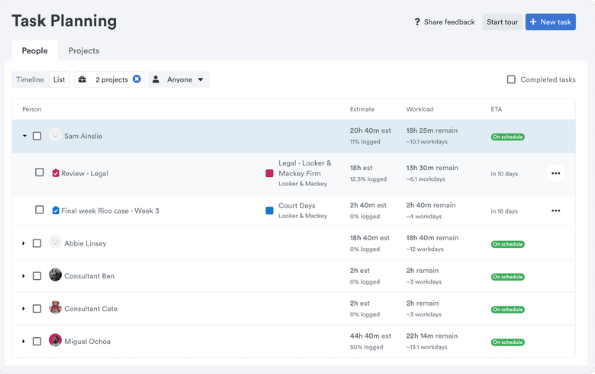Click the Court Days project name
The height and width of the screenshot is (374, 595).
click(297, 205)
